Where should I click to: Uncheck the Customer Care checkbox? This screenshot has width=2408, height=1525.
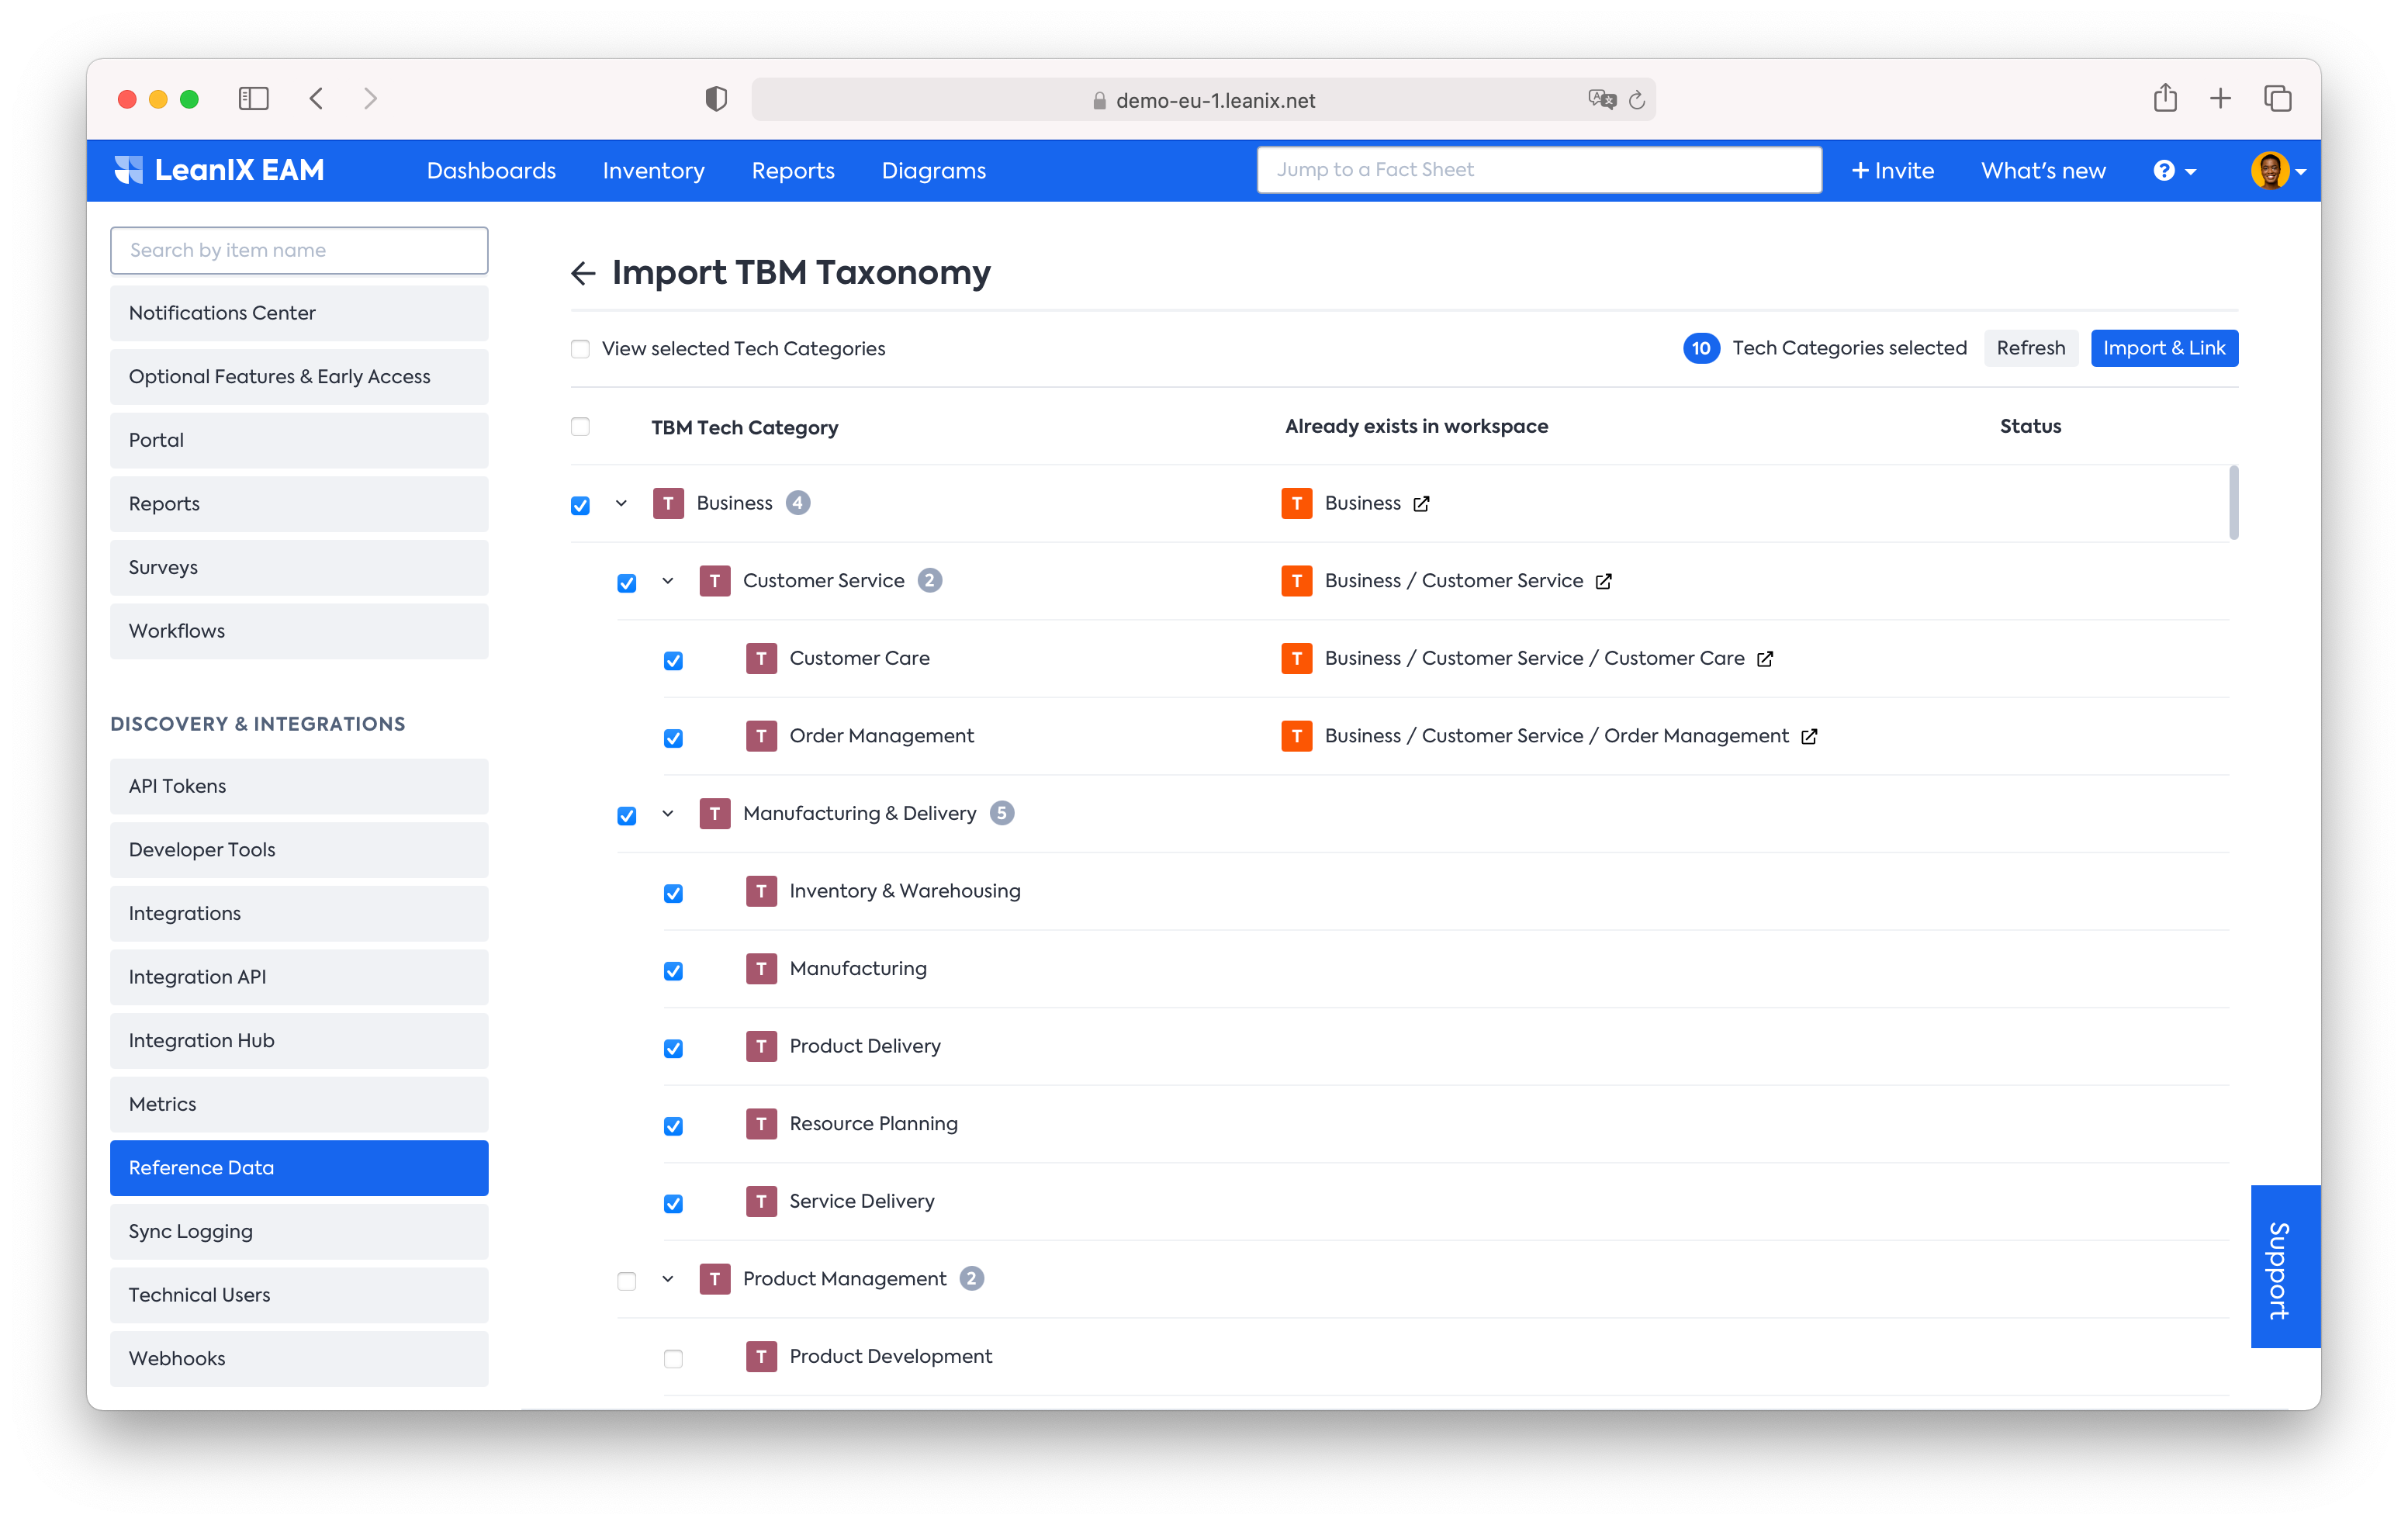(674, 661)
